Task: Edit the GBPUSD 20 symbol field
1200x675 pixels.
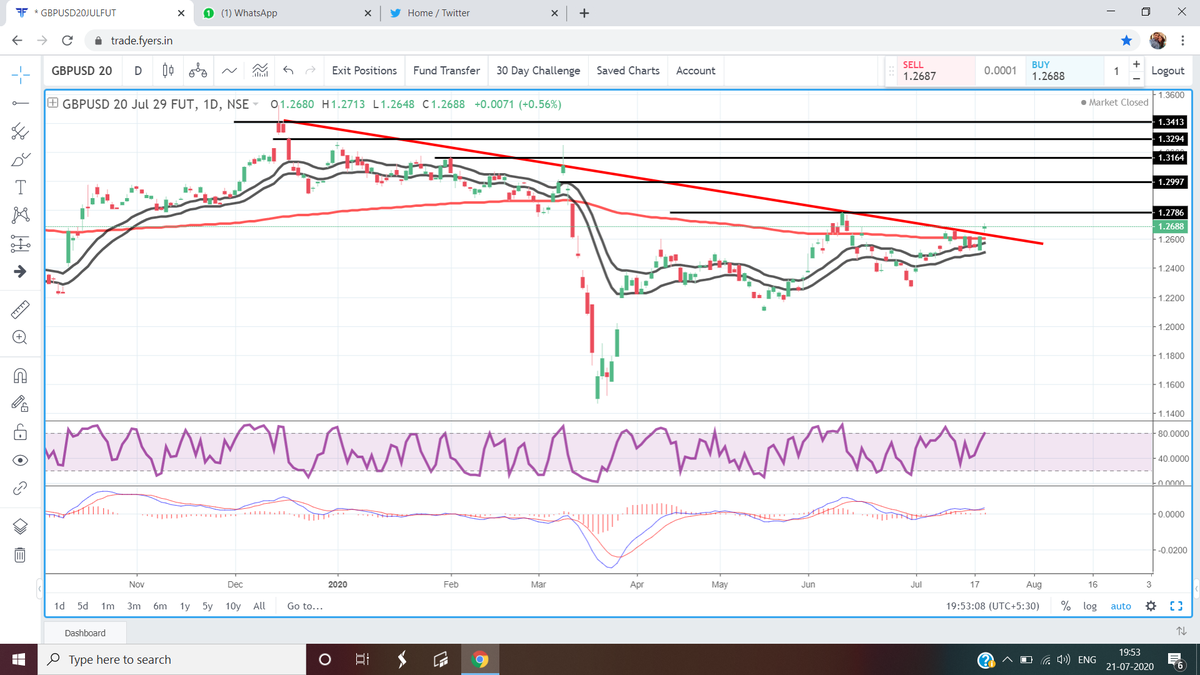Action: (x=82, y=71)
